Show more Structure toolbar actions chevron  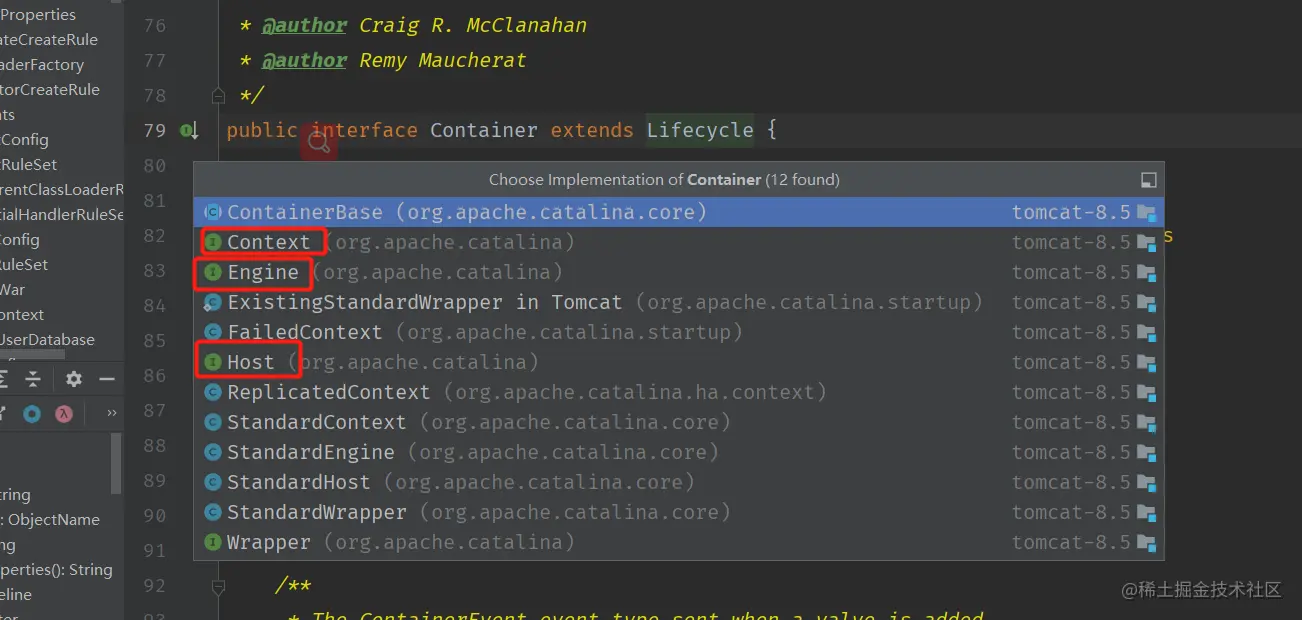click(x=111, y=413)
